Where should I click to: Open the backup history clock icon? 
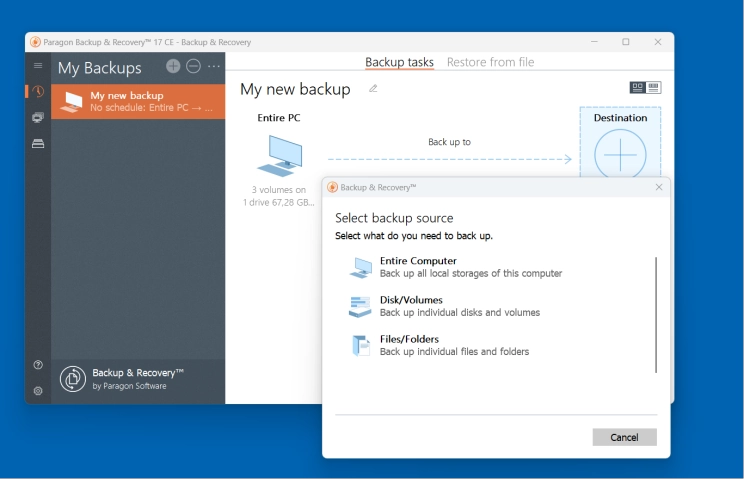coord(38,91)
